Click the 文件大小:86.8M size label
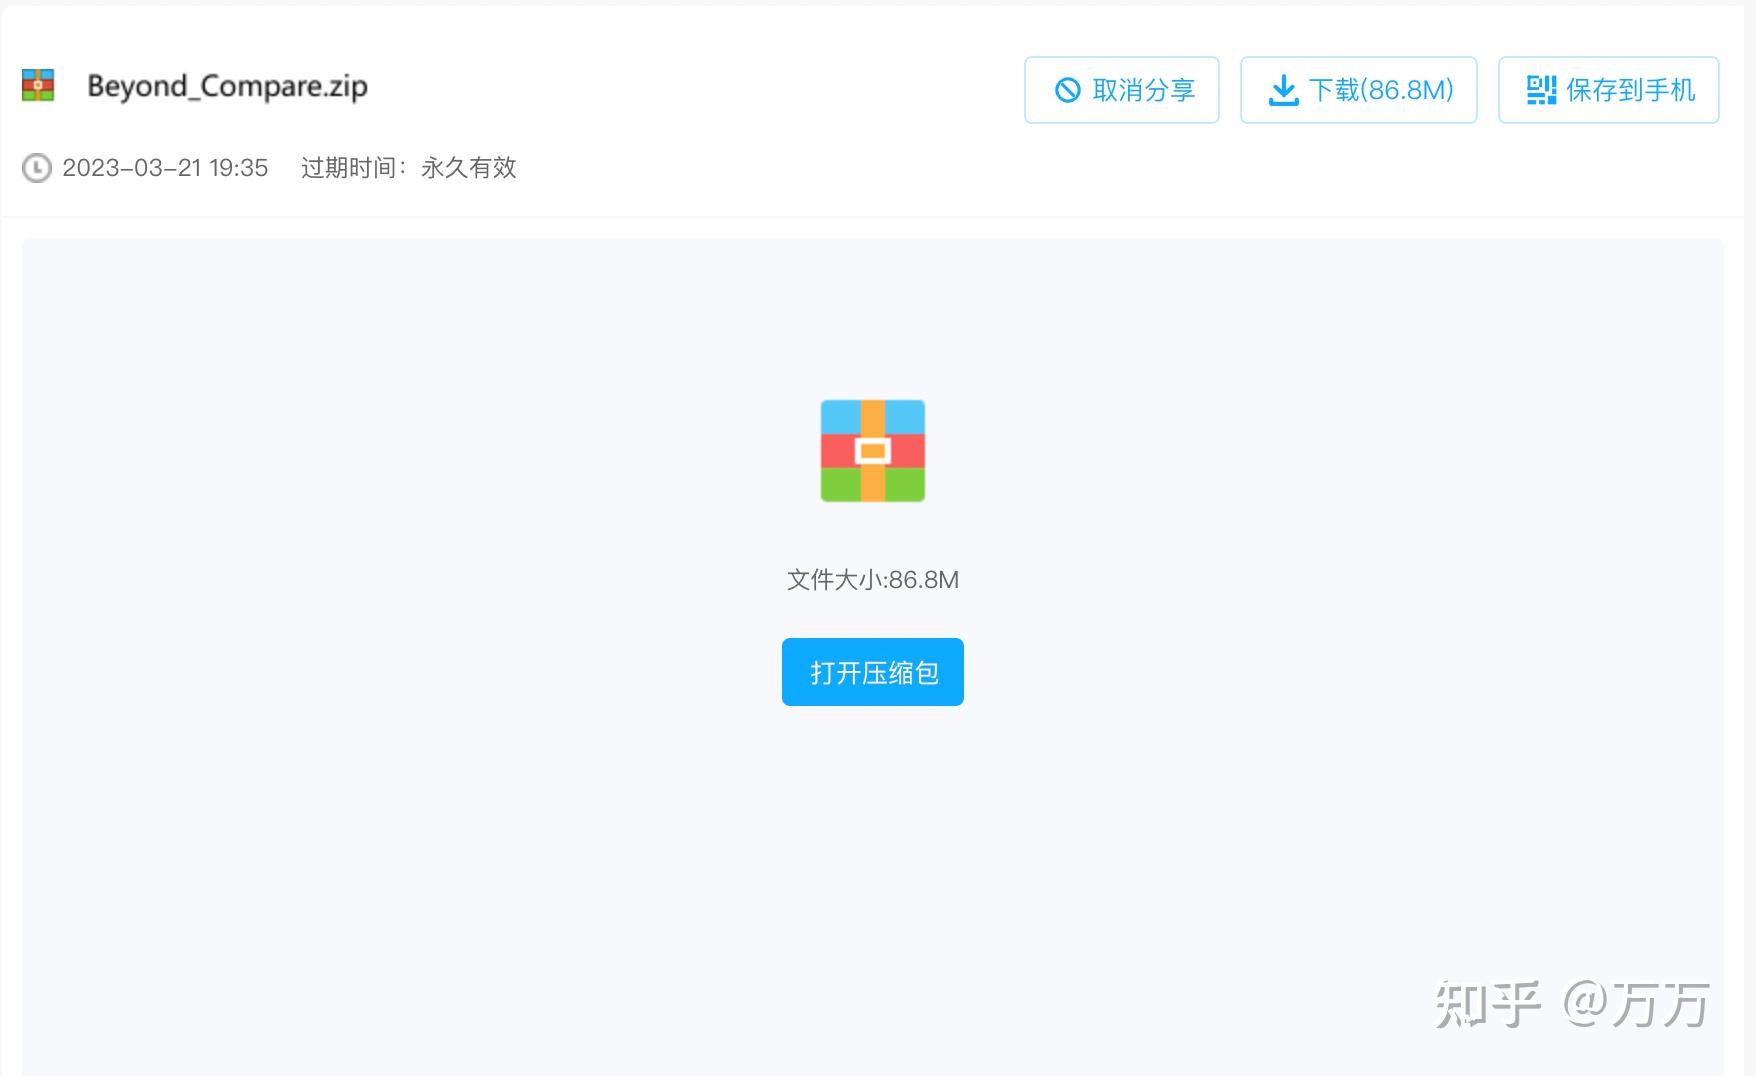 coord(872,579)
